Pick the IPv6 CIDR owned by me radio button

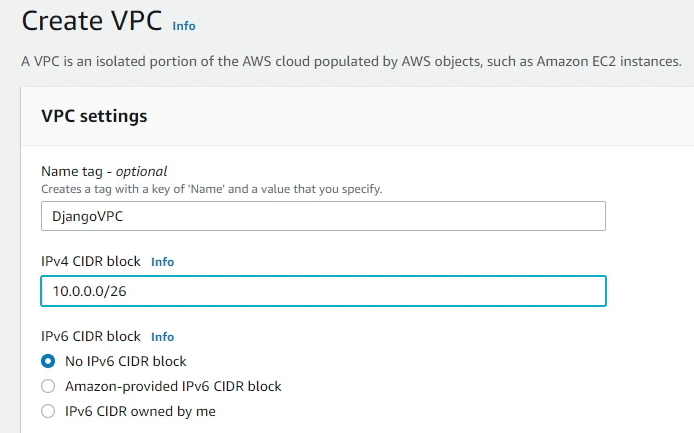click(48, 411)
